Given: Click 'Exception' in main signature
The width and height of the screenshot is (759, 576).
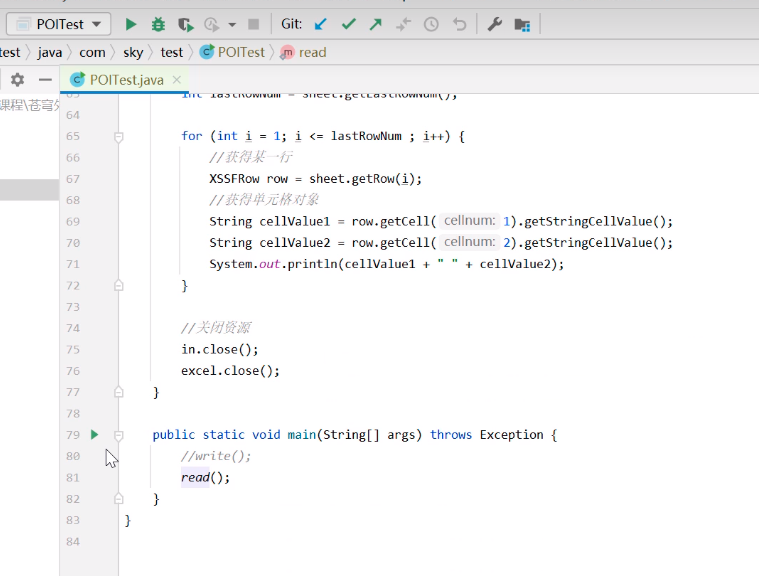Looking at the screenshot, I should [512, 435].
